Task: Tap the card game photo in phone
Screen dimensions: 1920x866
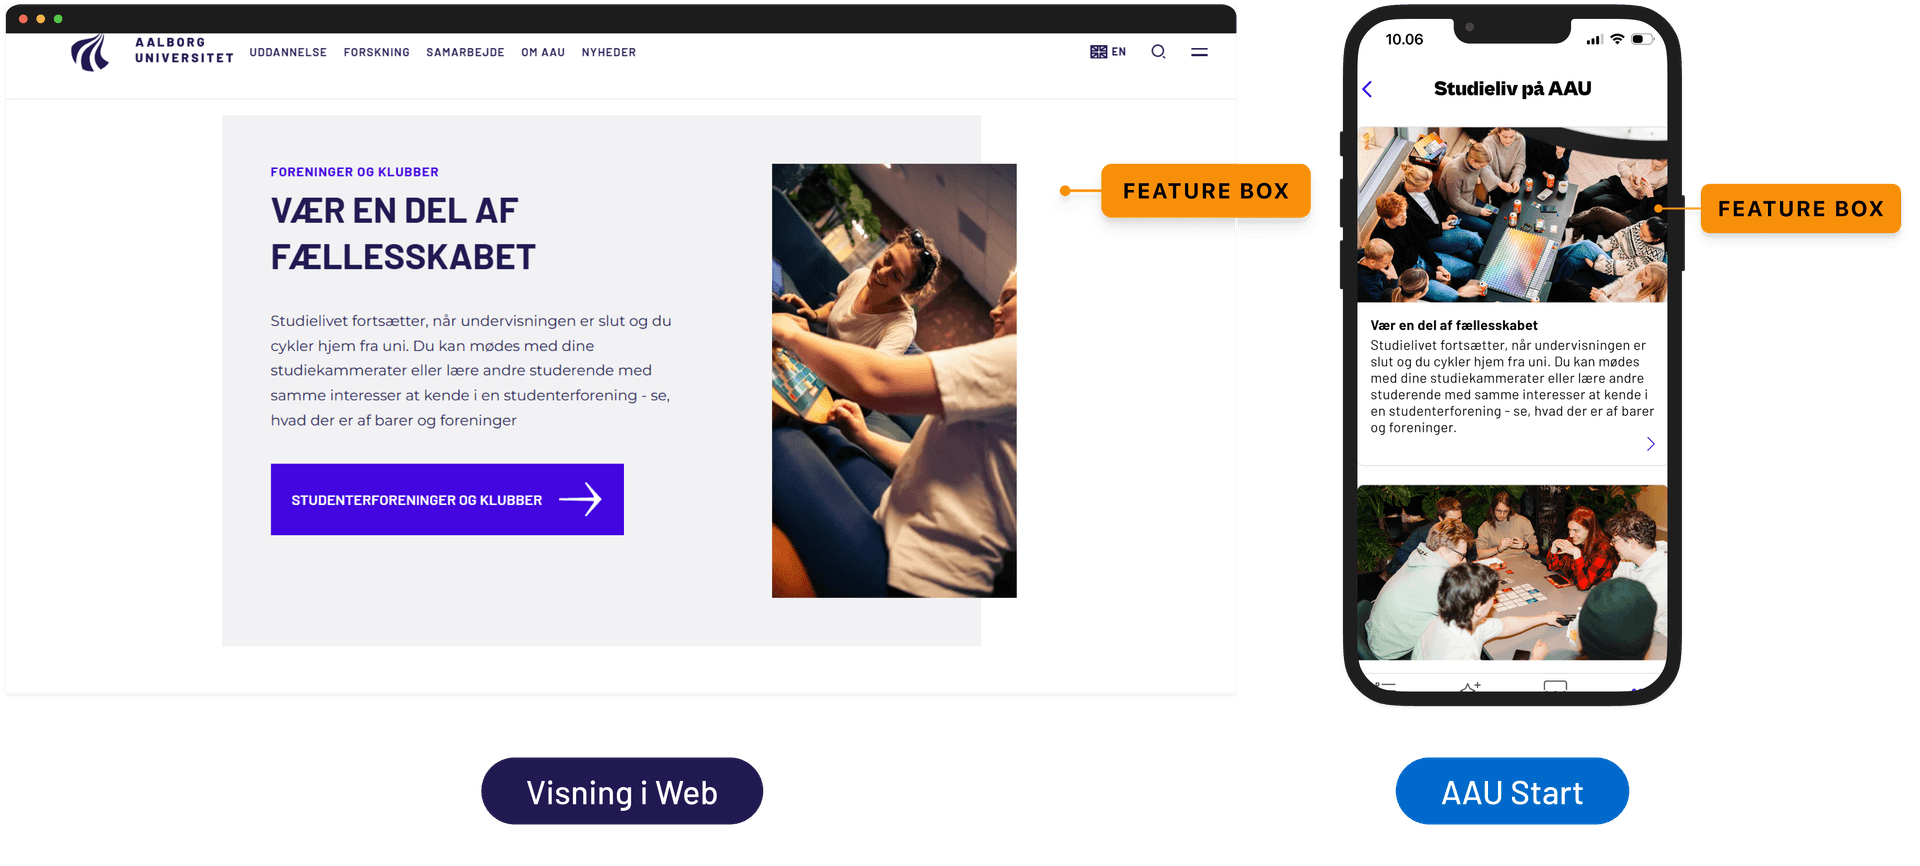Action: [1512, 572]
